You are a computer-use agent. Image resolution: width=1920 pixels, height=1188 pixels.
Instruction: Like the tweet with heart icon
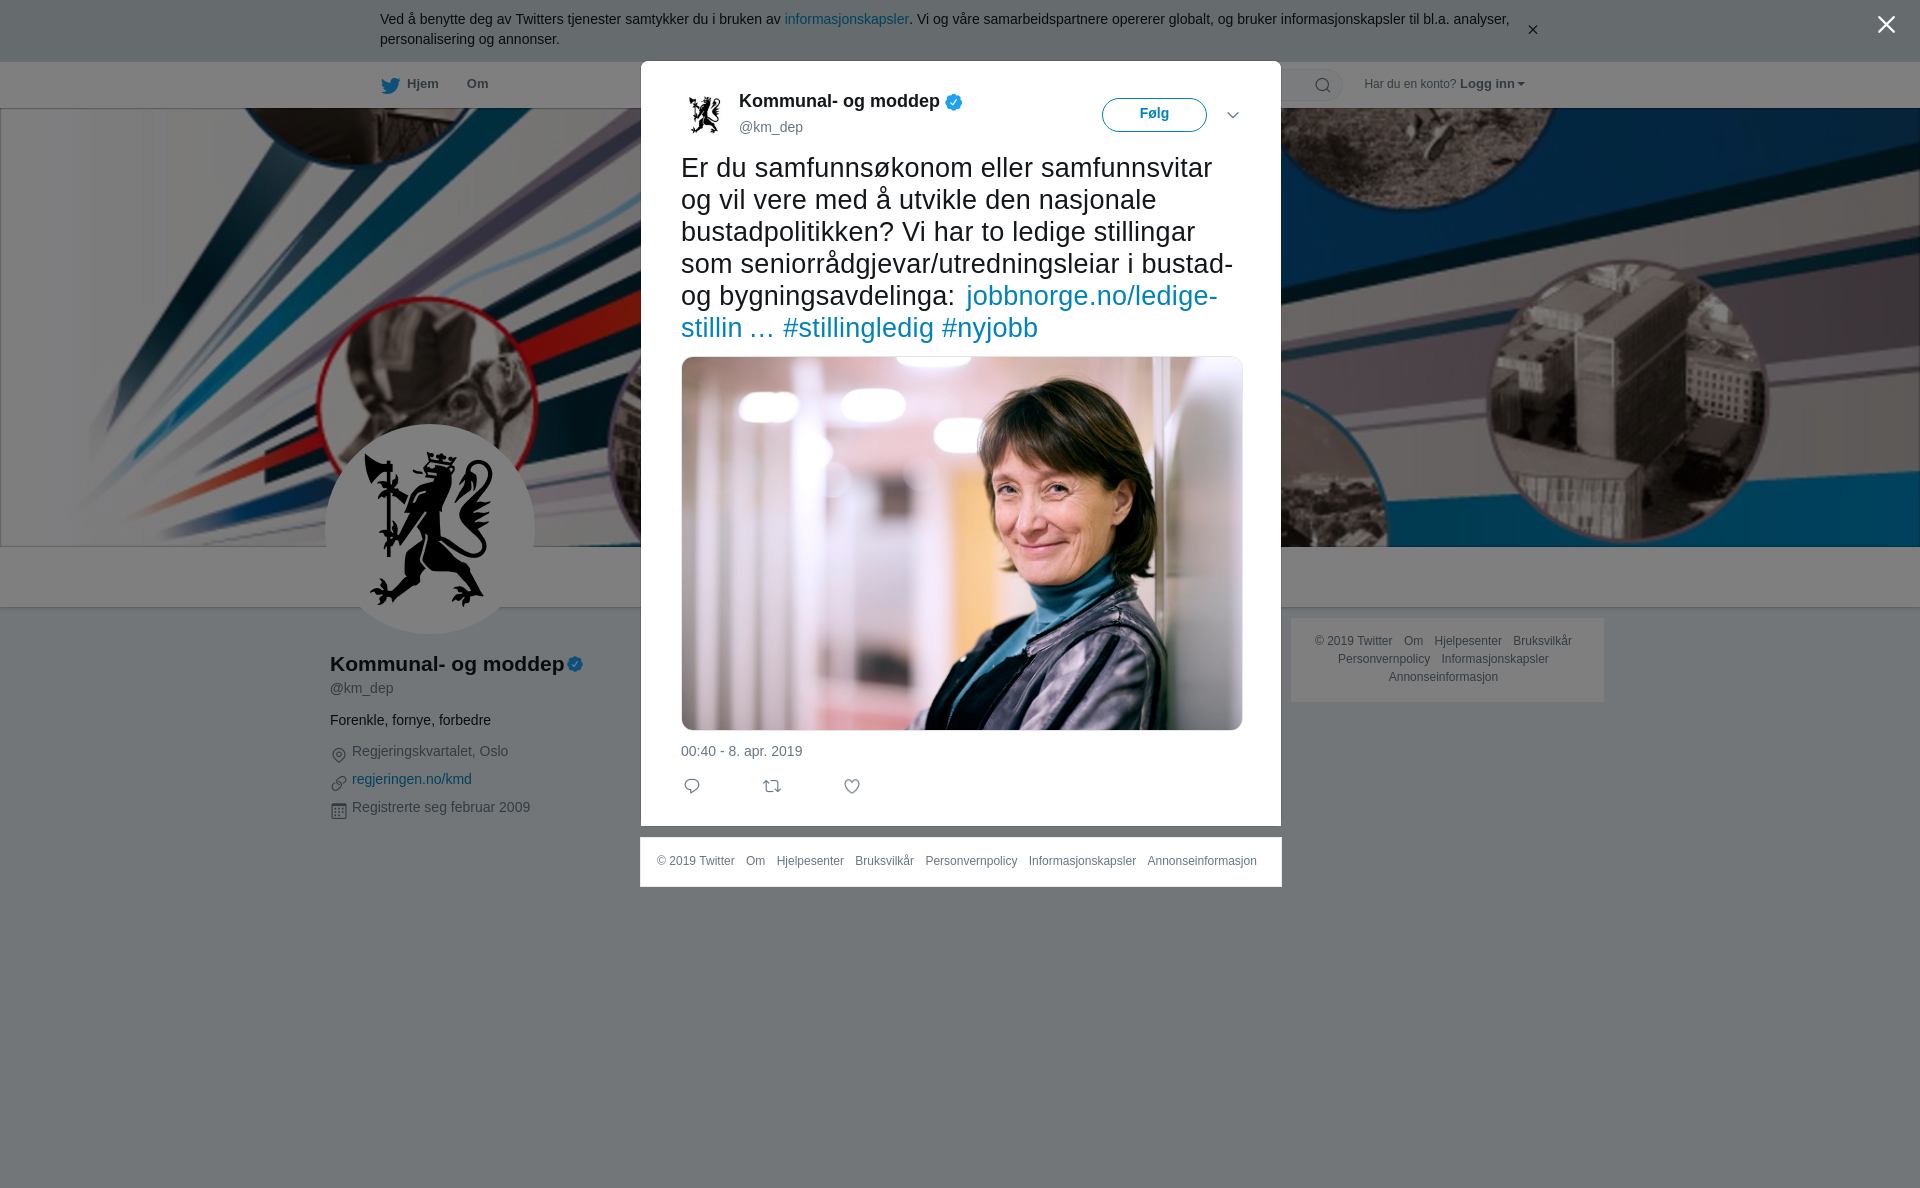pos(852,786)
